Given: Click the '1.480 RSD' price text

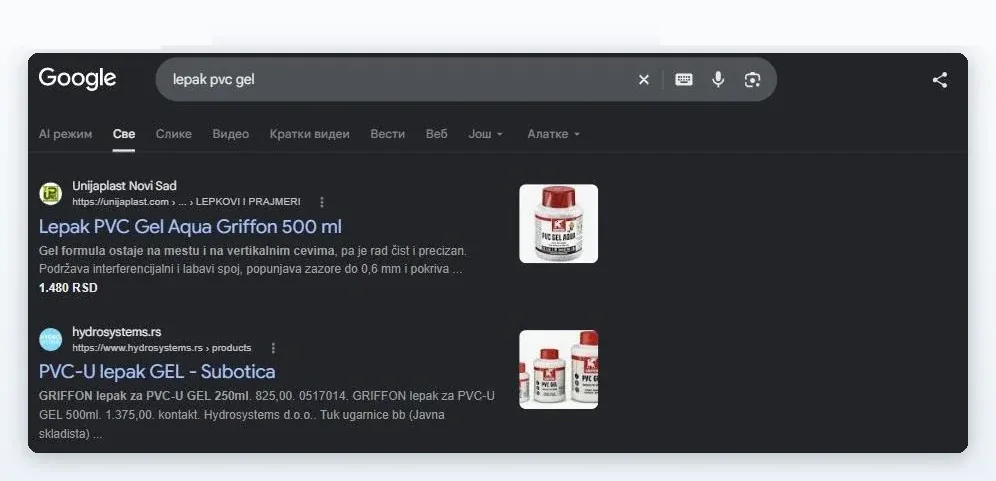Looking at the screenshot, I should (x=68, y=288).
